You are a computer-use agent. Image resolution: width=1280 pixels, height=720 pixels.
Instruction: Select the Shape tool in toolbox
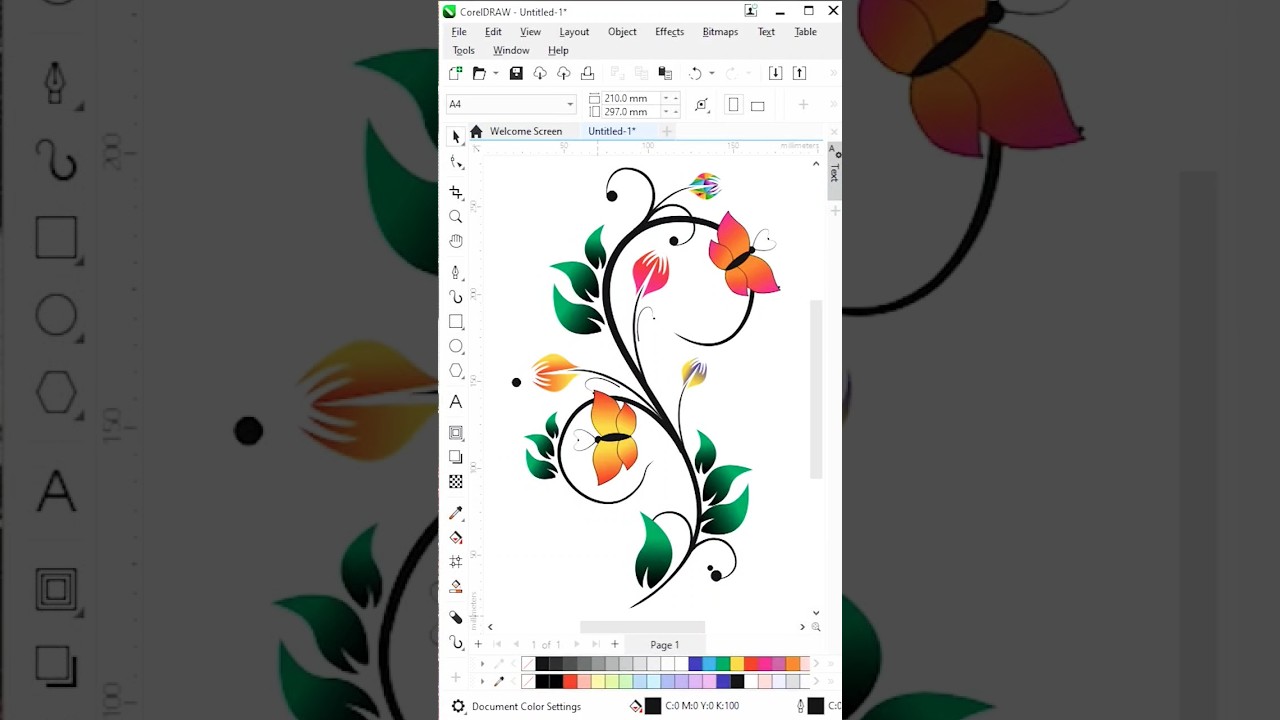point(456,162)
